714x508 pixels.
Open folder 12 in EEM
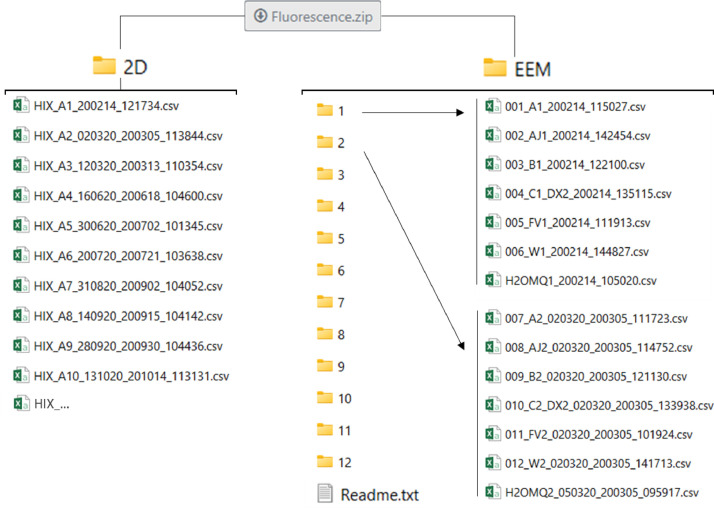point(334,462)
